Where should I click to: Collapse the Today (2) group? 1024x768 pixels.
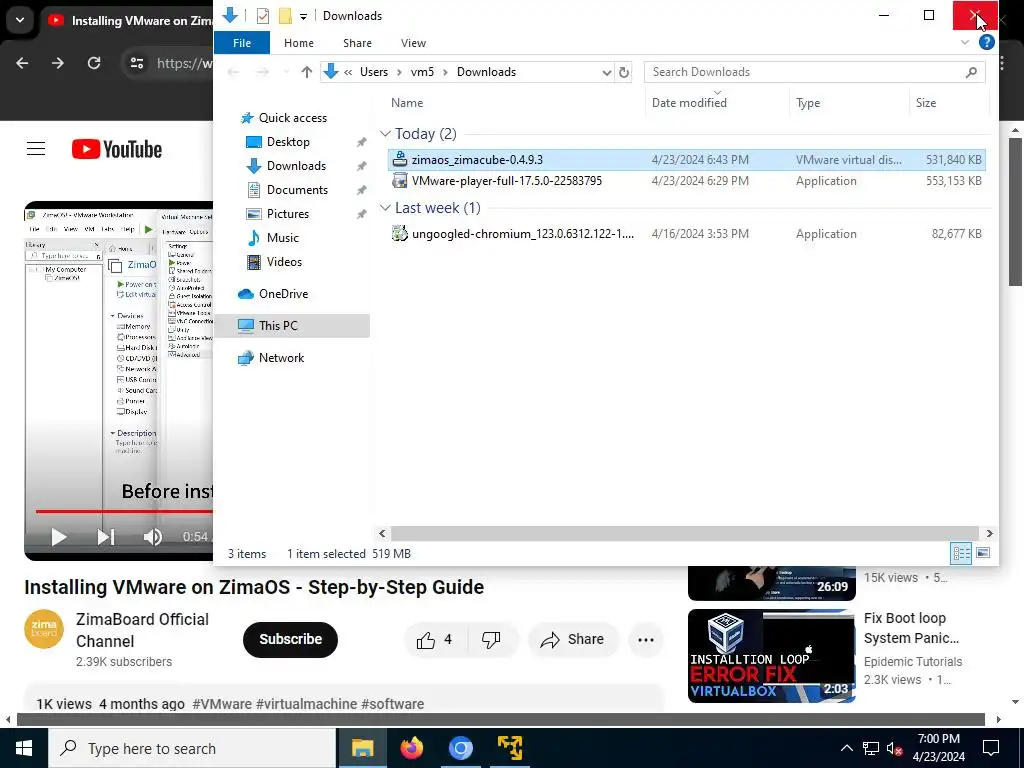pos(385,134)
